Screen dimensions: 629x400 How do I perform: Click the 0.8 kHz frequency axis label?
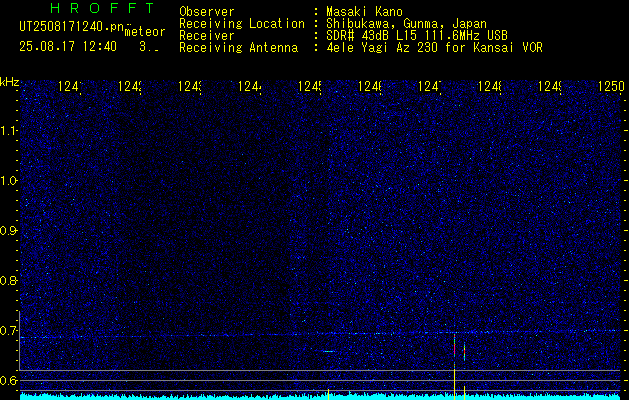coord(8,280)
